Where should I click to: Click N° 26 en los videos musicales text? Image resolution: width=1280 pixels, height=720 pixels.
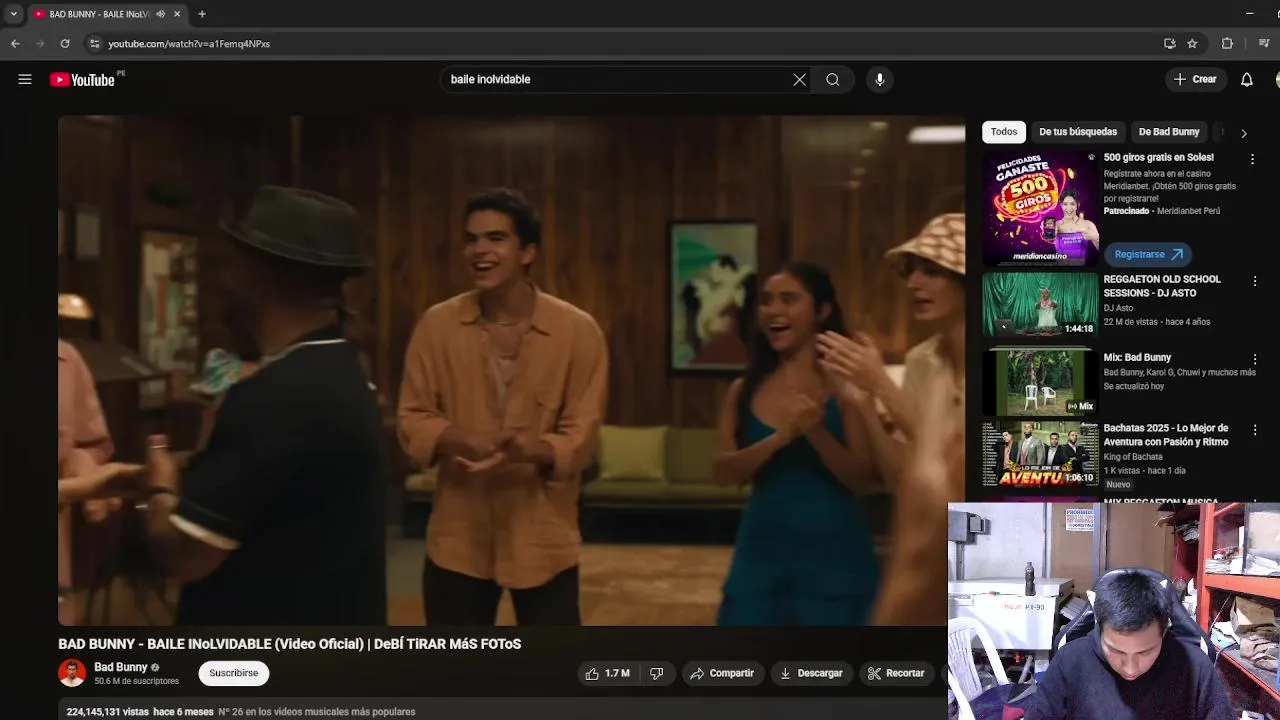coord(317,712)
